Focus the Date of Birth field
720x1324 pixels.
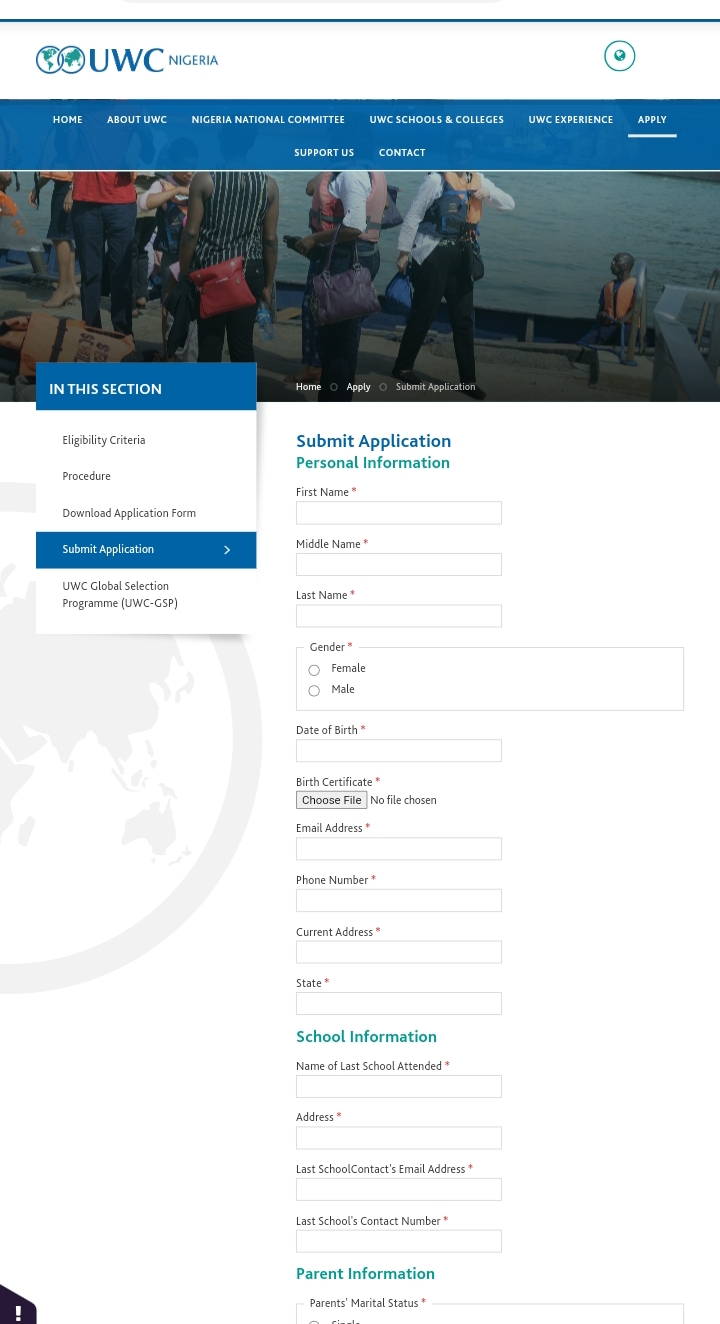399,751
